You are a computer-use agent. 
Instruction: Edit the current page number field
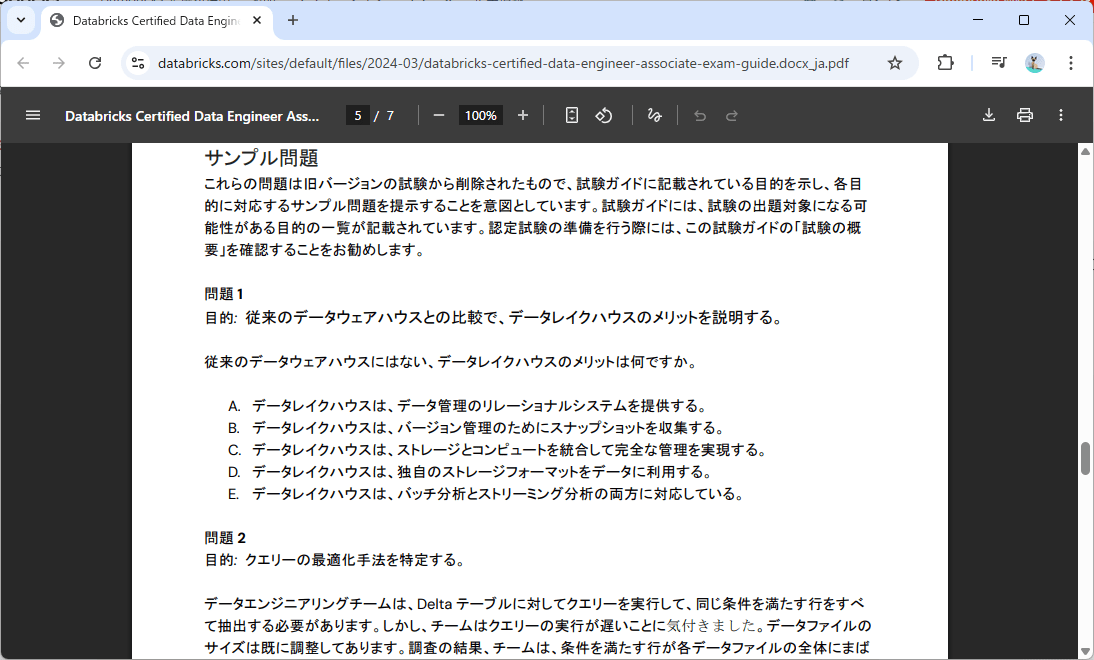click(x=358, y=115)
